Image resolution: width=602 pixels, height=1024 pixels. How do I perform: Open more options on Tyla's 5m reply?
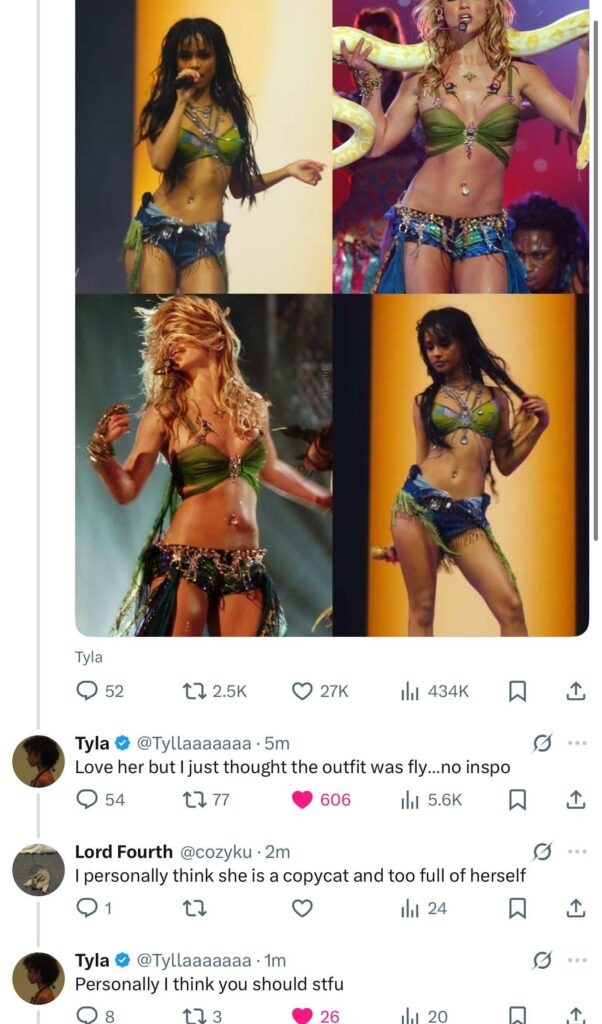click(x=576, y=743)
